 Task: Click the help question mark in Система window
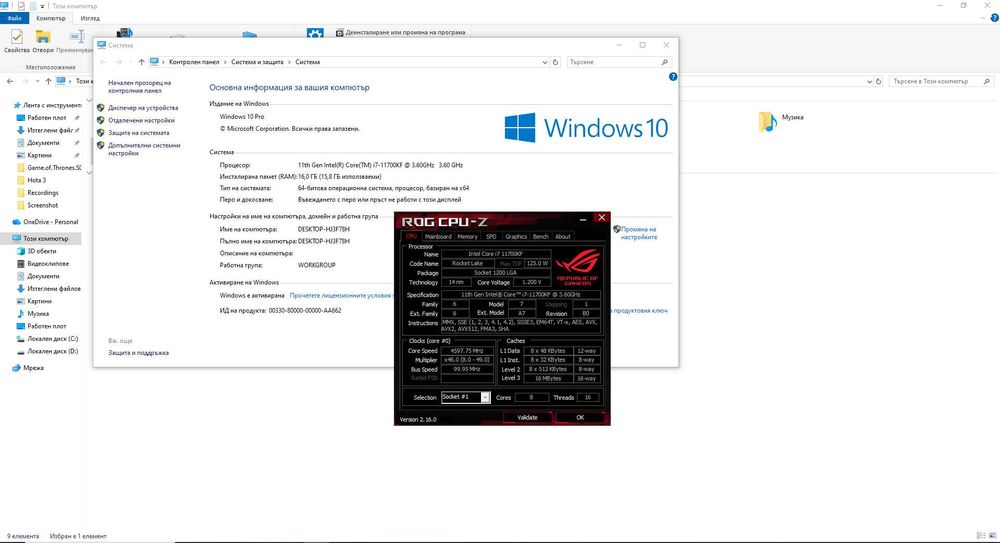(x=673, y=77)
